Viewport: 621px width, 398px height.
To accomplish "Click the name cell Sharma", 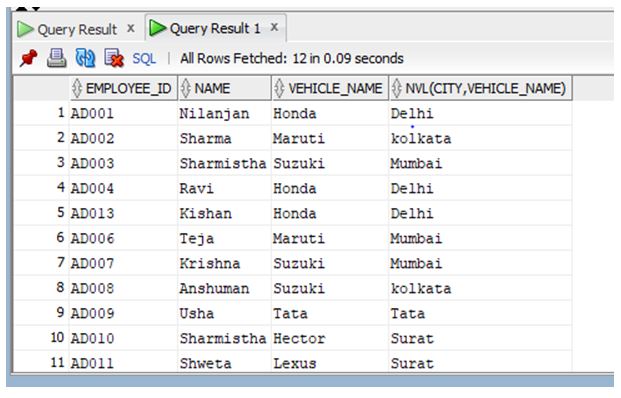I will pyautogui.click(x=225, y=138).
